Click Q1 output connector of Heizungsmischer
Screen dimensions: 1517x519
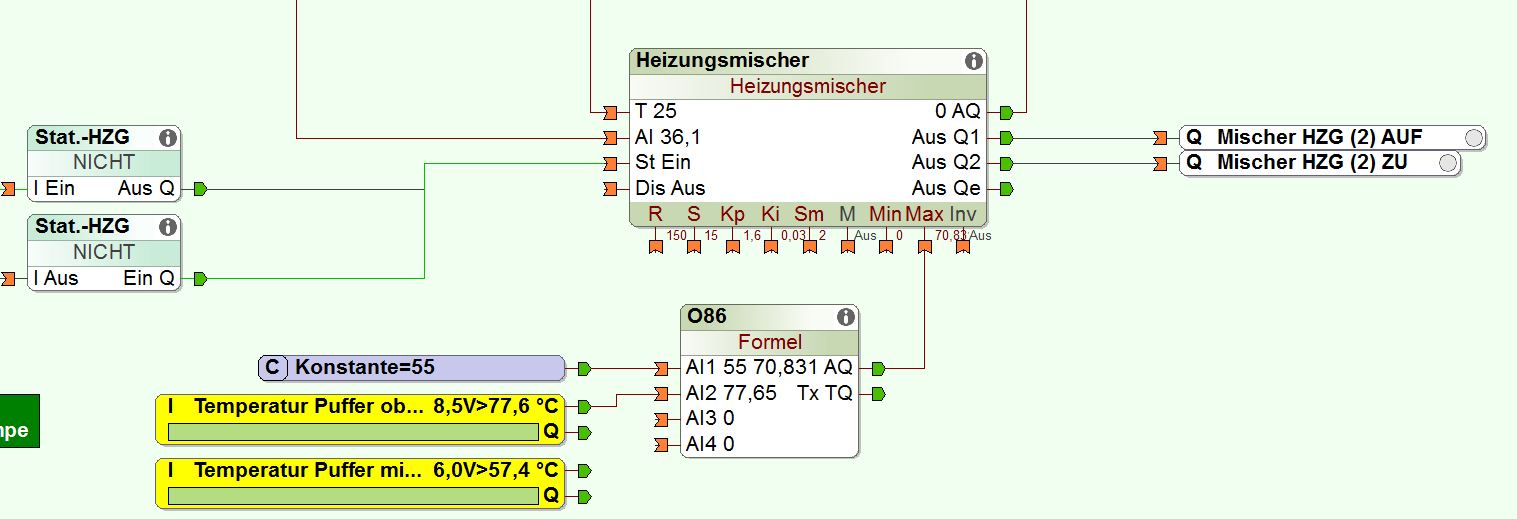click(x=1006, y=137)
